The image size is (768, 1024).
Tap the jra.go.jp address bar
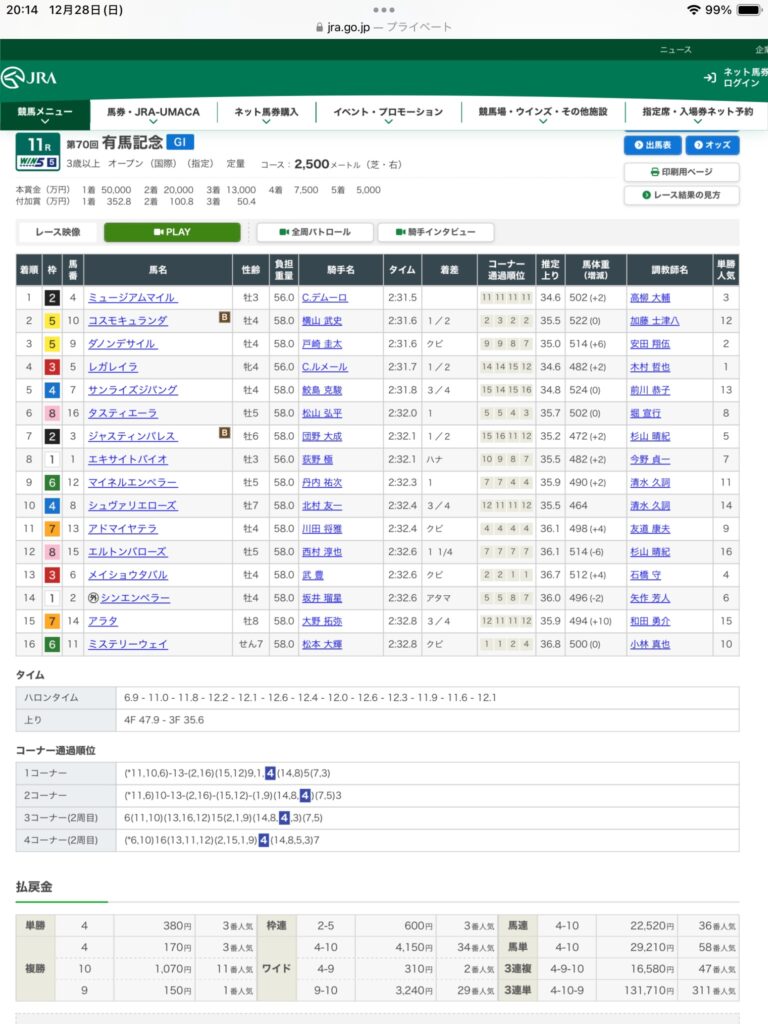[x=383, y=27]
